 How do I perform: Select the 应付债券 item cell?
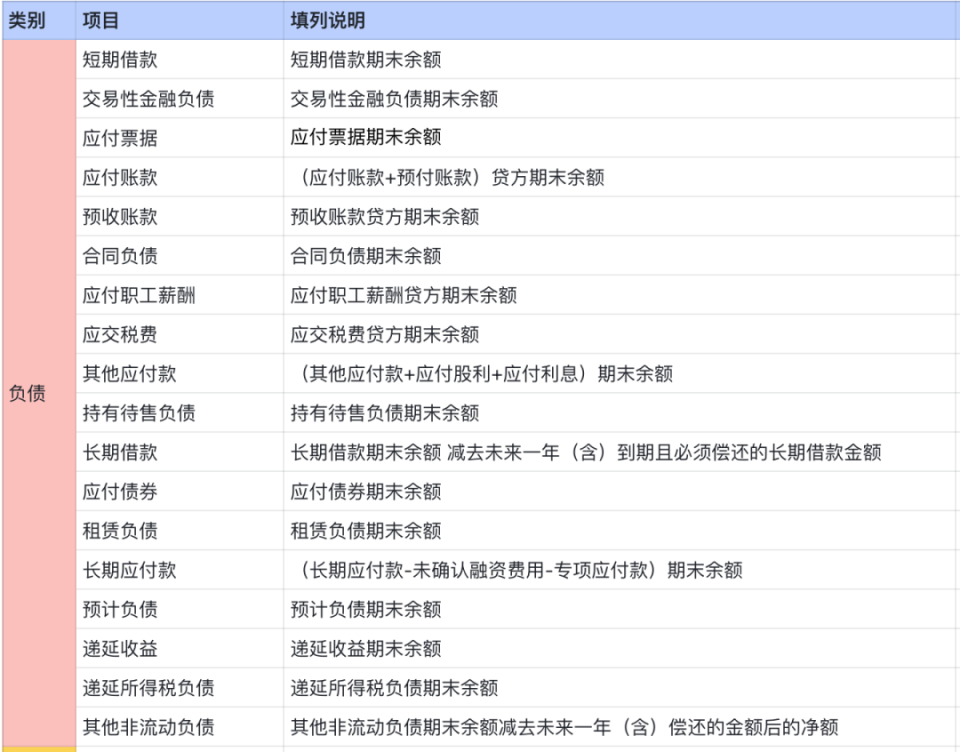click(x=180, y=491)
